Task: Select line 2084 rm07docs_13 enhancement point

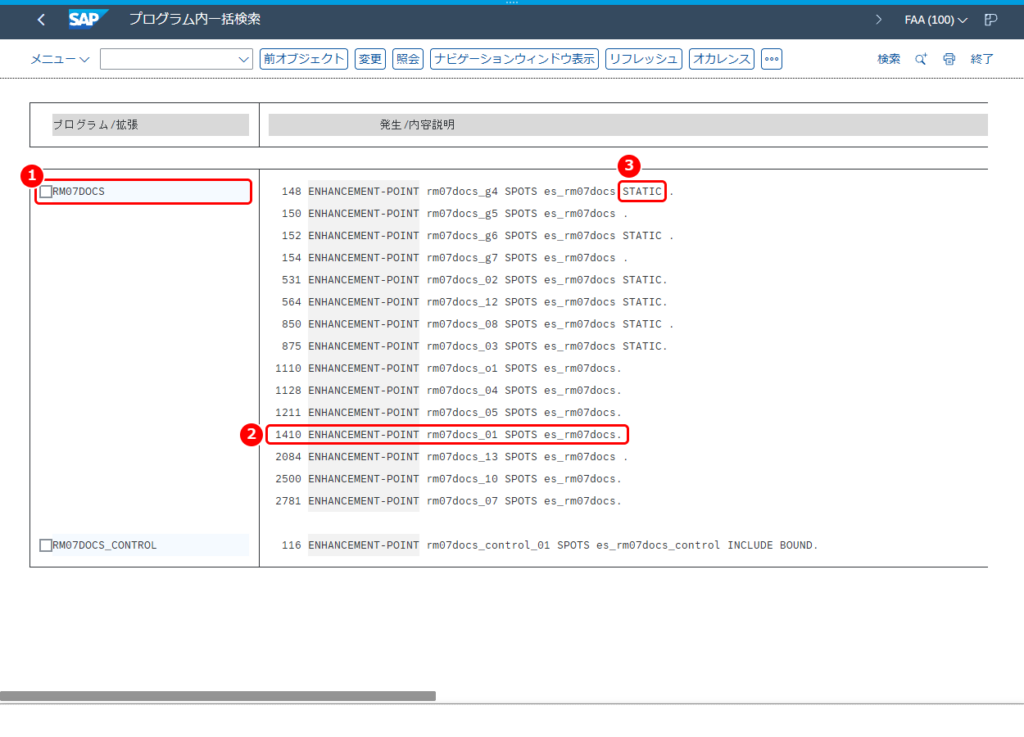Action: (x=451, y=457)
